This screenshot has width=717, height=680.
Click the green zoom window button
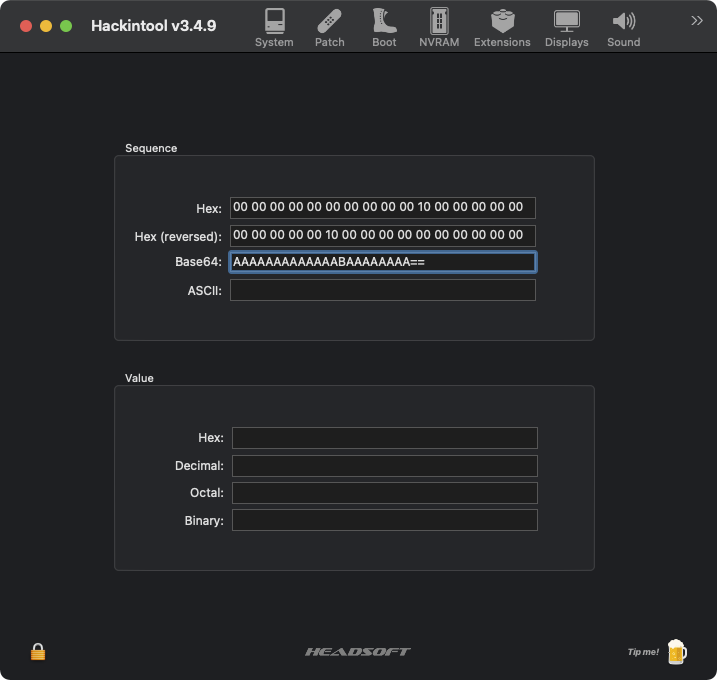click(66, 26)
